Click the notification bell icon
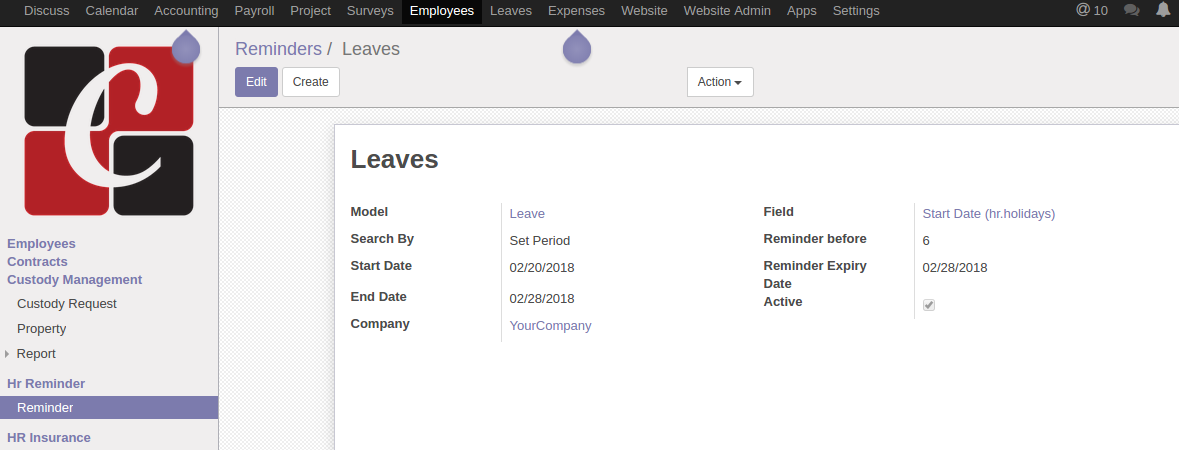1179x450 pixels. (x=1163, y=11)
